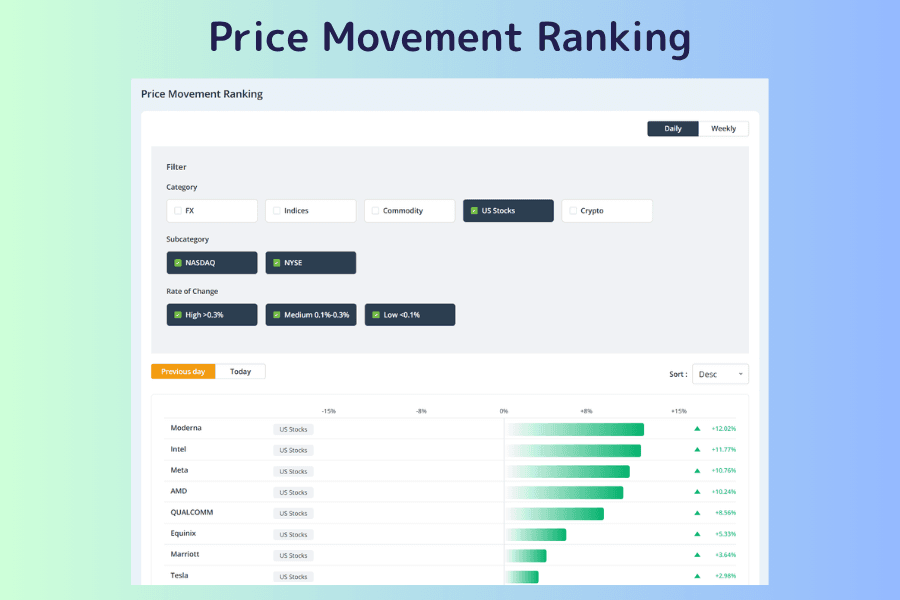Screen dimensions: 900x600
Task: Click the US Stocks tag beside AMD
Action: (293, 493)
